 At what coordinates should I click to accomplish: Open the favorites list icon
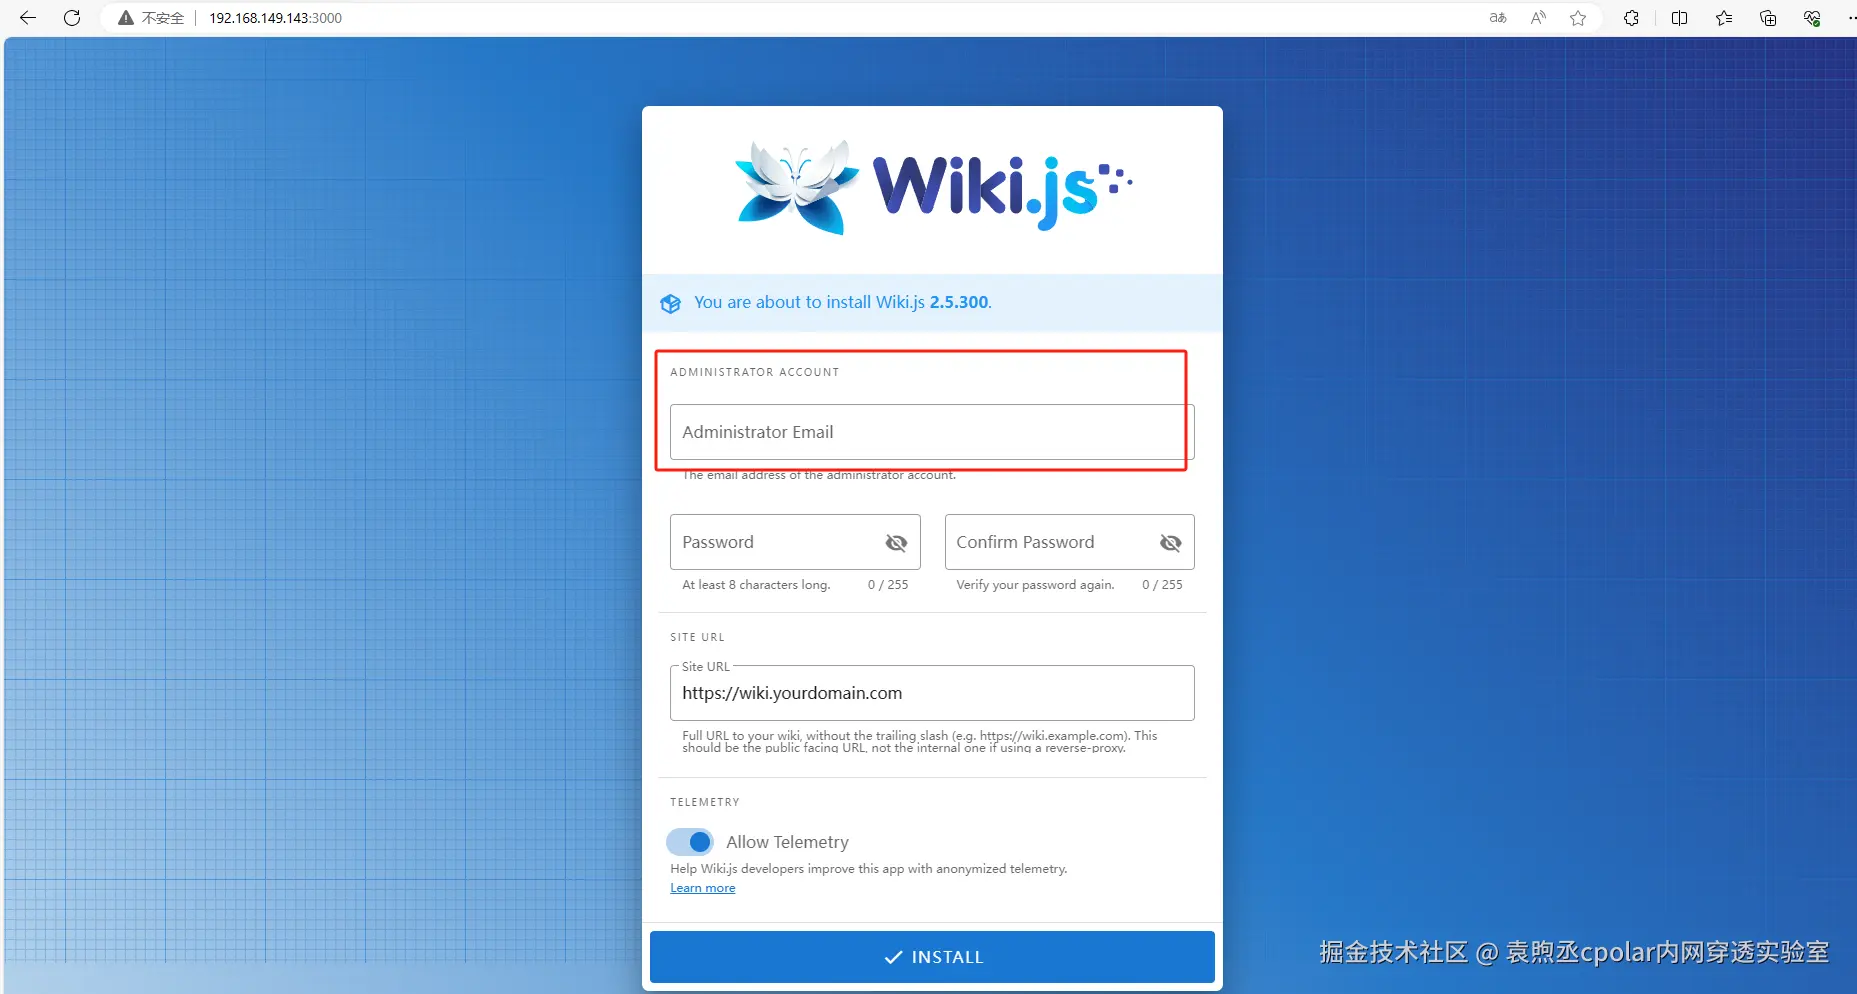tap(1724, 18)
